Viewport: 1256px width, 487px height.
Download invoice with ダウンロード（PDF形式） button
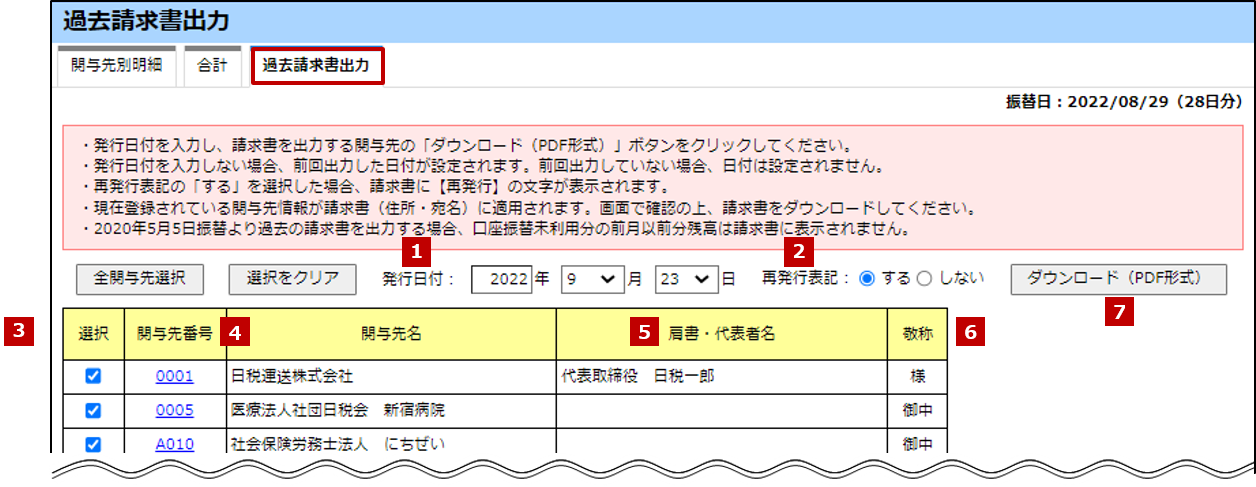(x=1119, y=278)
